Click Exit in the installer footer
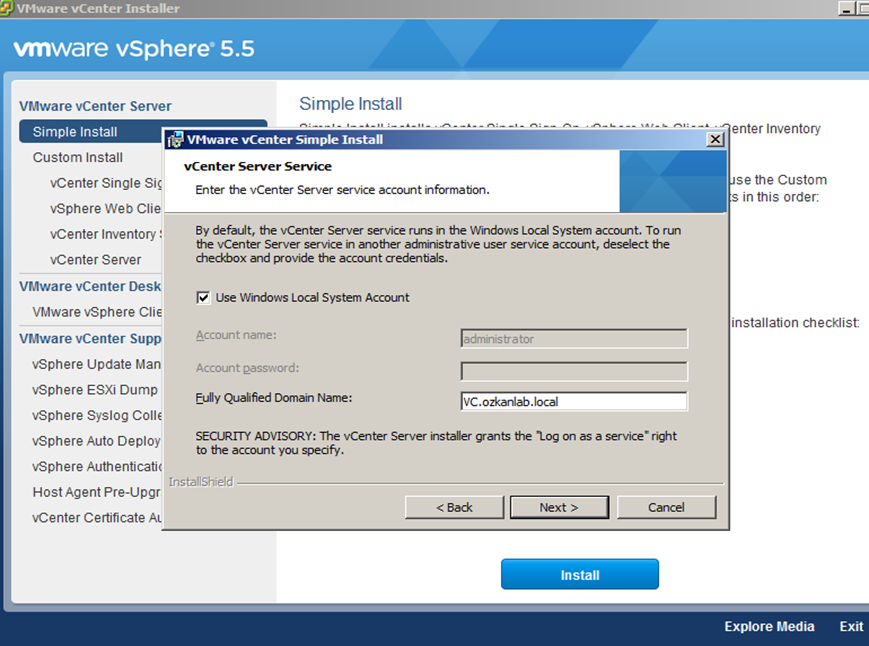Screen dimensions: 869x646 [851, 627]
